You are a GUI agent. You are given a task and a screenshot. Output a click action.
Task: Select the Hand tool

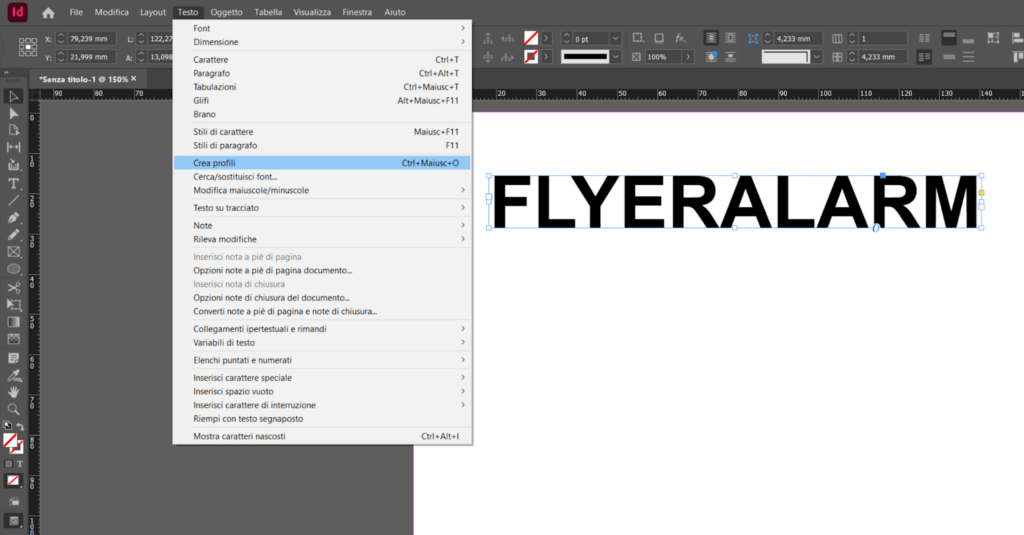pyautogui.click(x=14, y=392)
